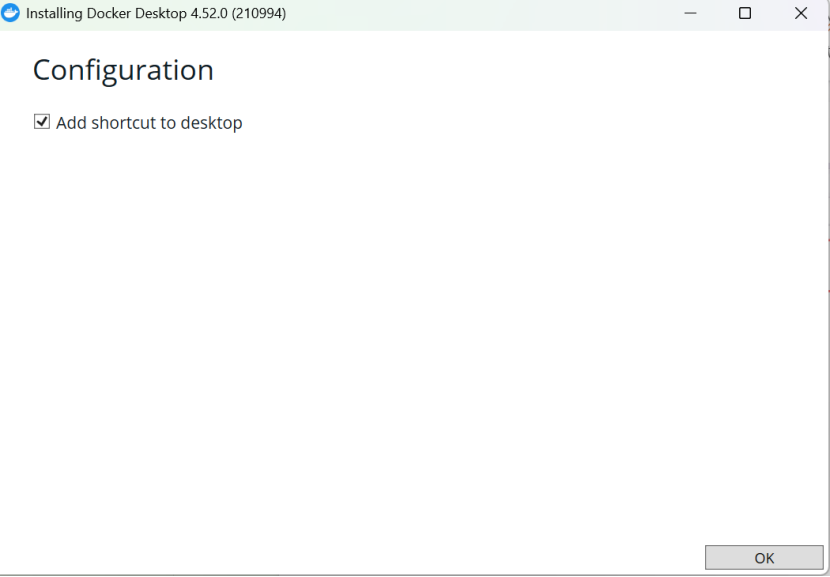Close the Docker Desktop installer window
The image size is (830, 577).
click(801, 13)
